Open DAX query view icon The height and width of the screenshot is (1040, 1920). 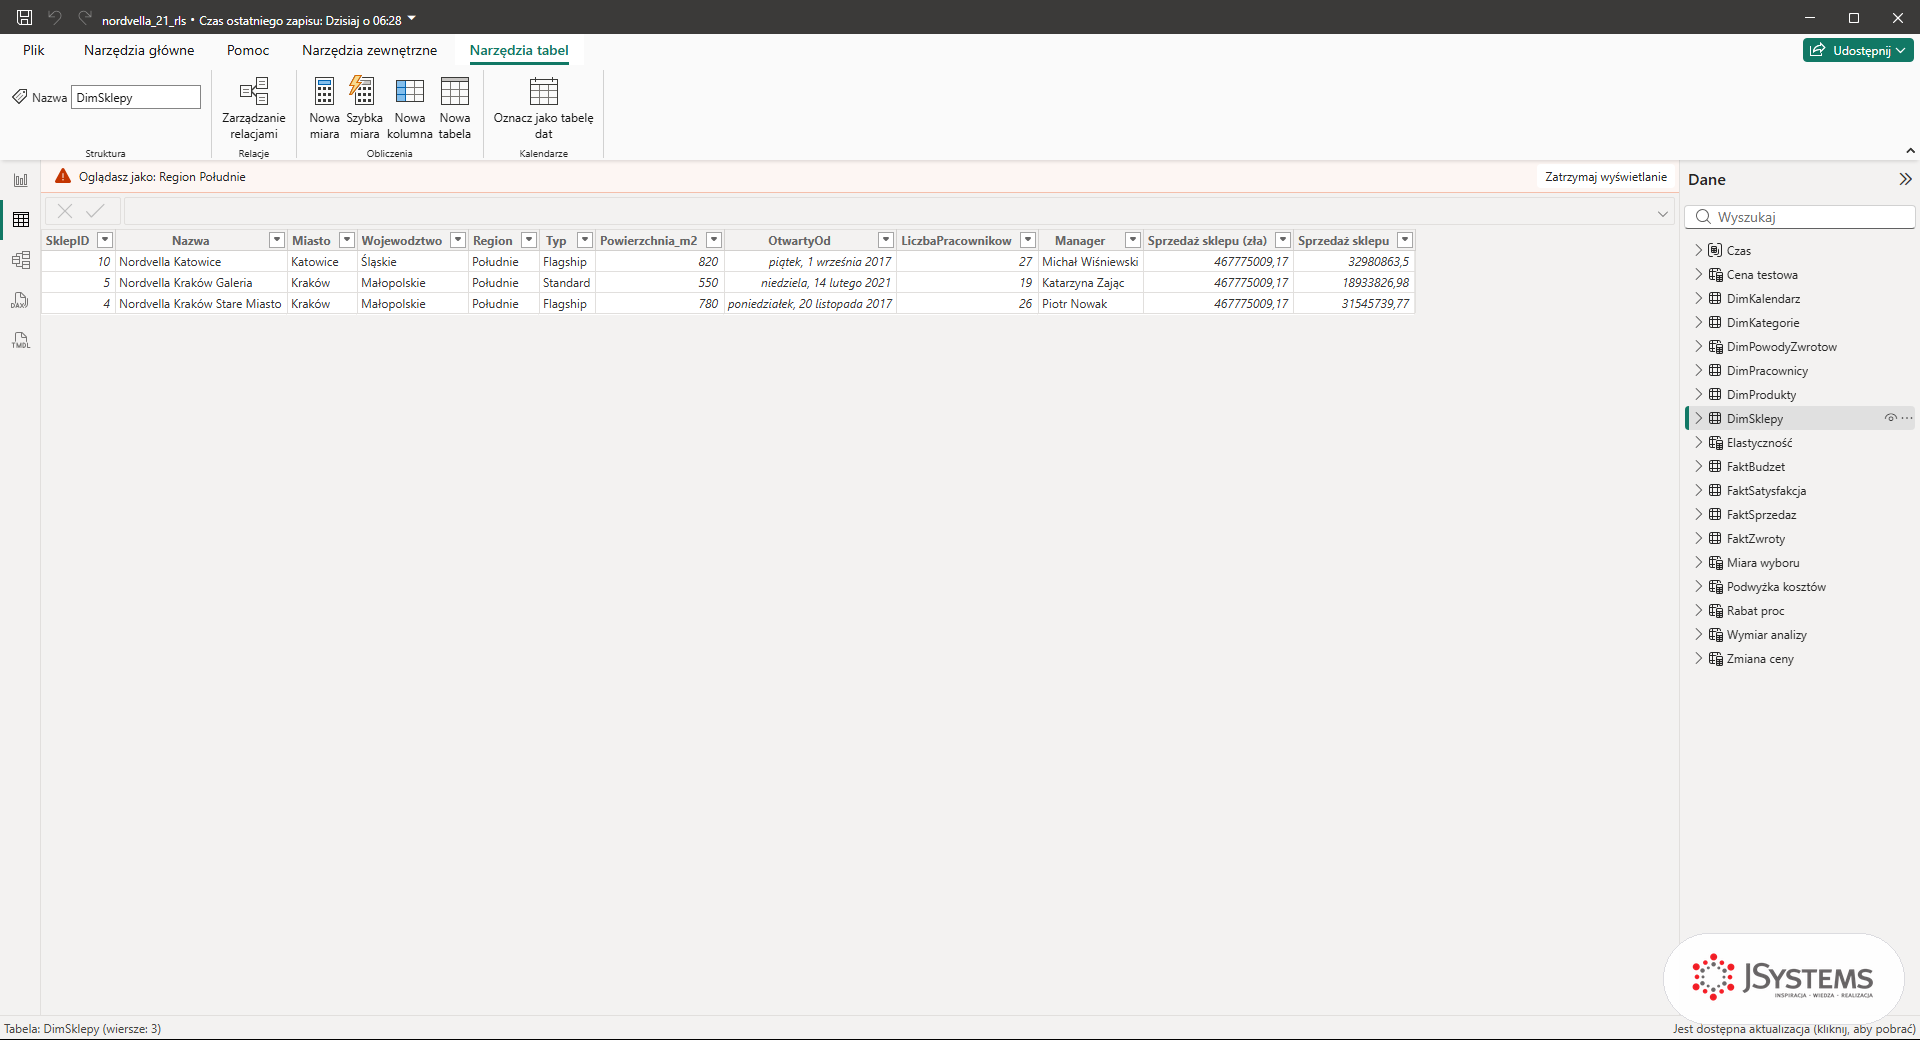click(20, 300)
